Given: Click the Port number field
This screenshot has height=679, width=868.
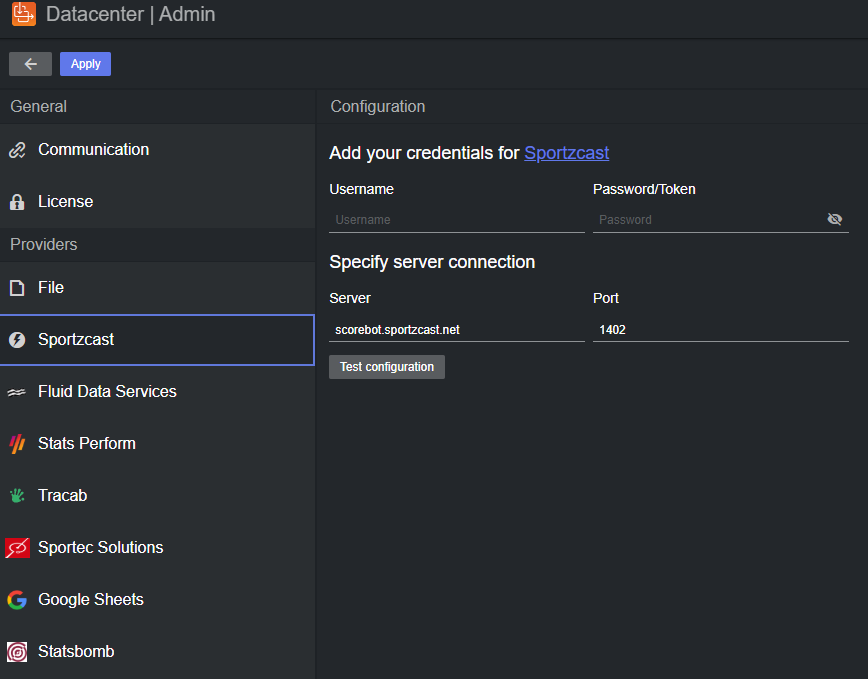Looking at the screenshot, I should click(x=720, y=329).
